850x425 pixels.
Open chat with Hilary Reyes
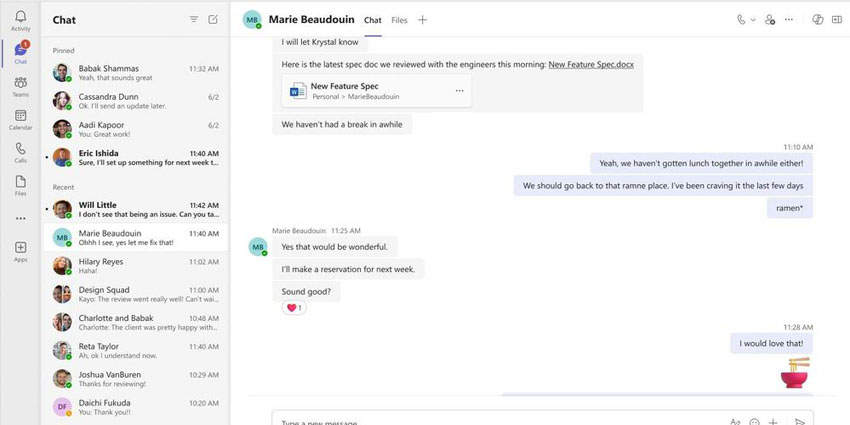click(x=136, y=266)
